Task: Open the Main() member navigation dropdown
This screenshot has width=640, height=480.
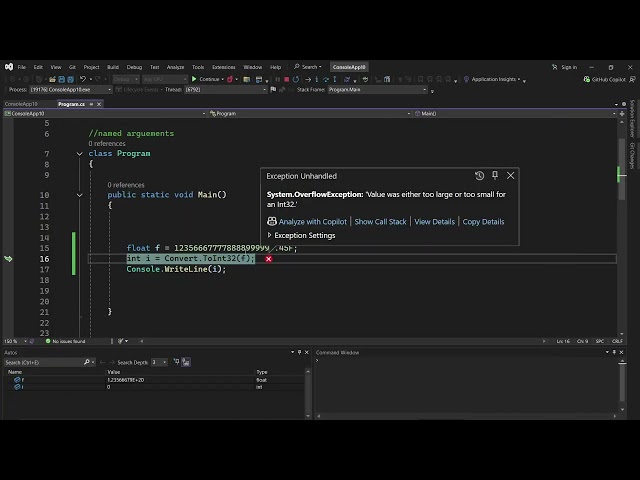Action: pyautogui.click(x=515, y=113)
